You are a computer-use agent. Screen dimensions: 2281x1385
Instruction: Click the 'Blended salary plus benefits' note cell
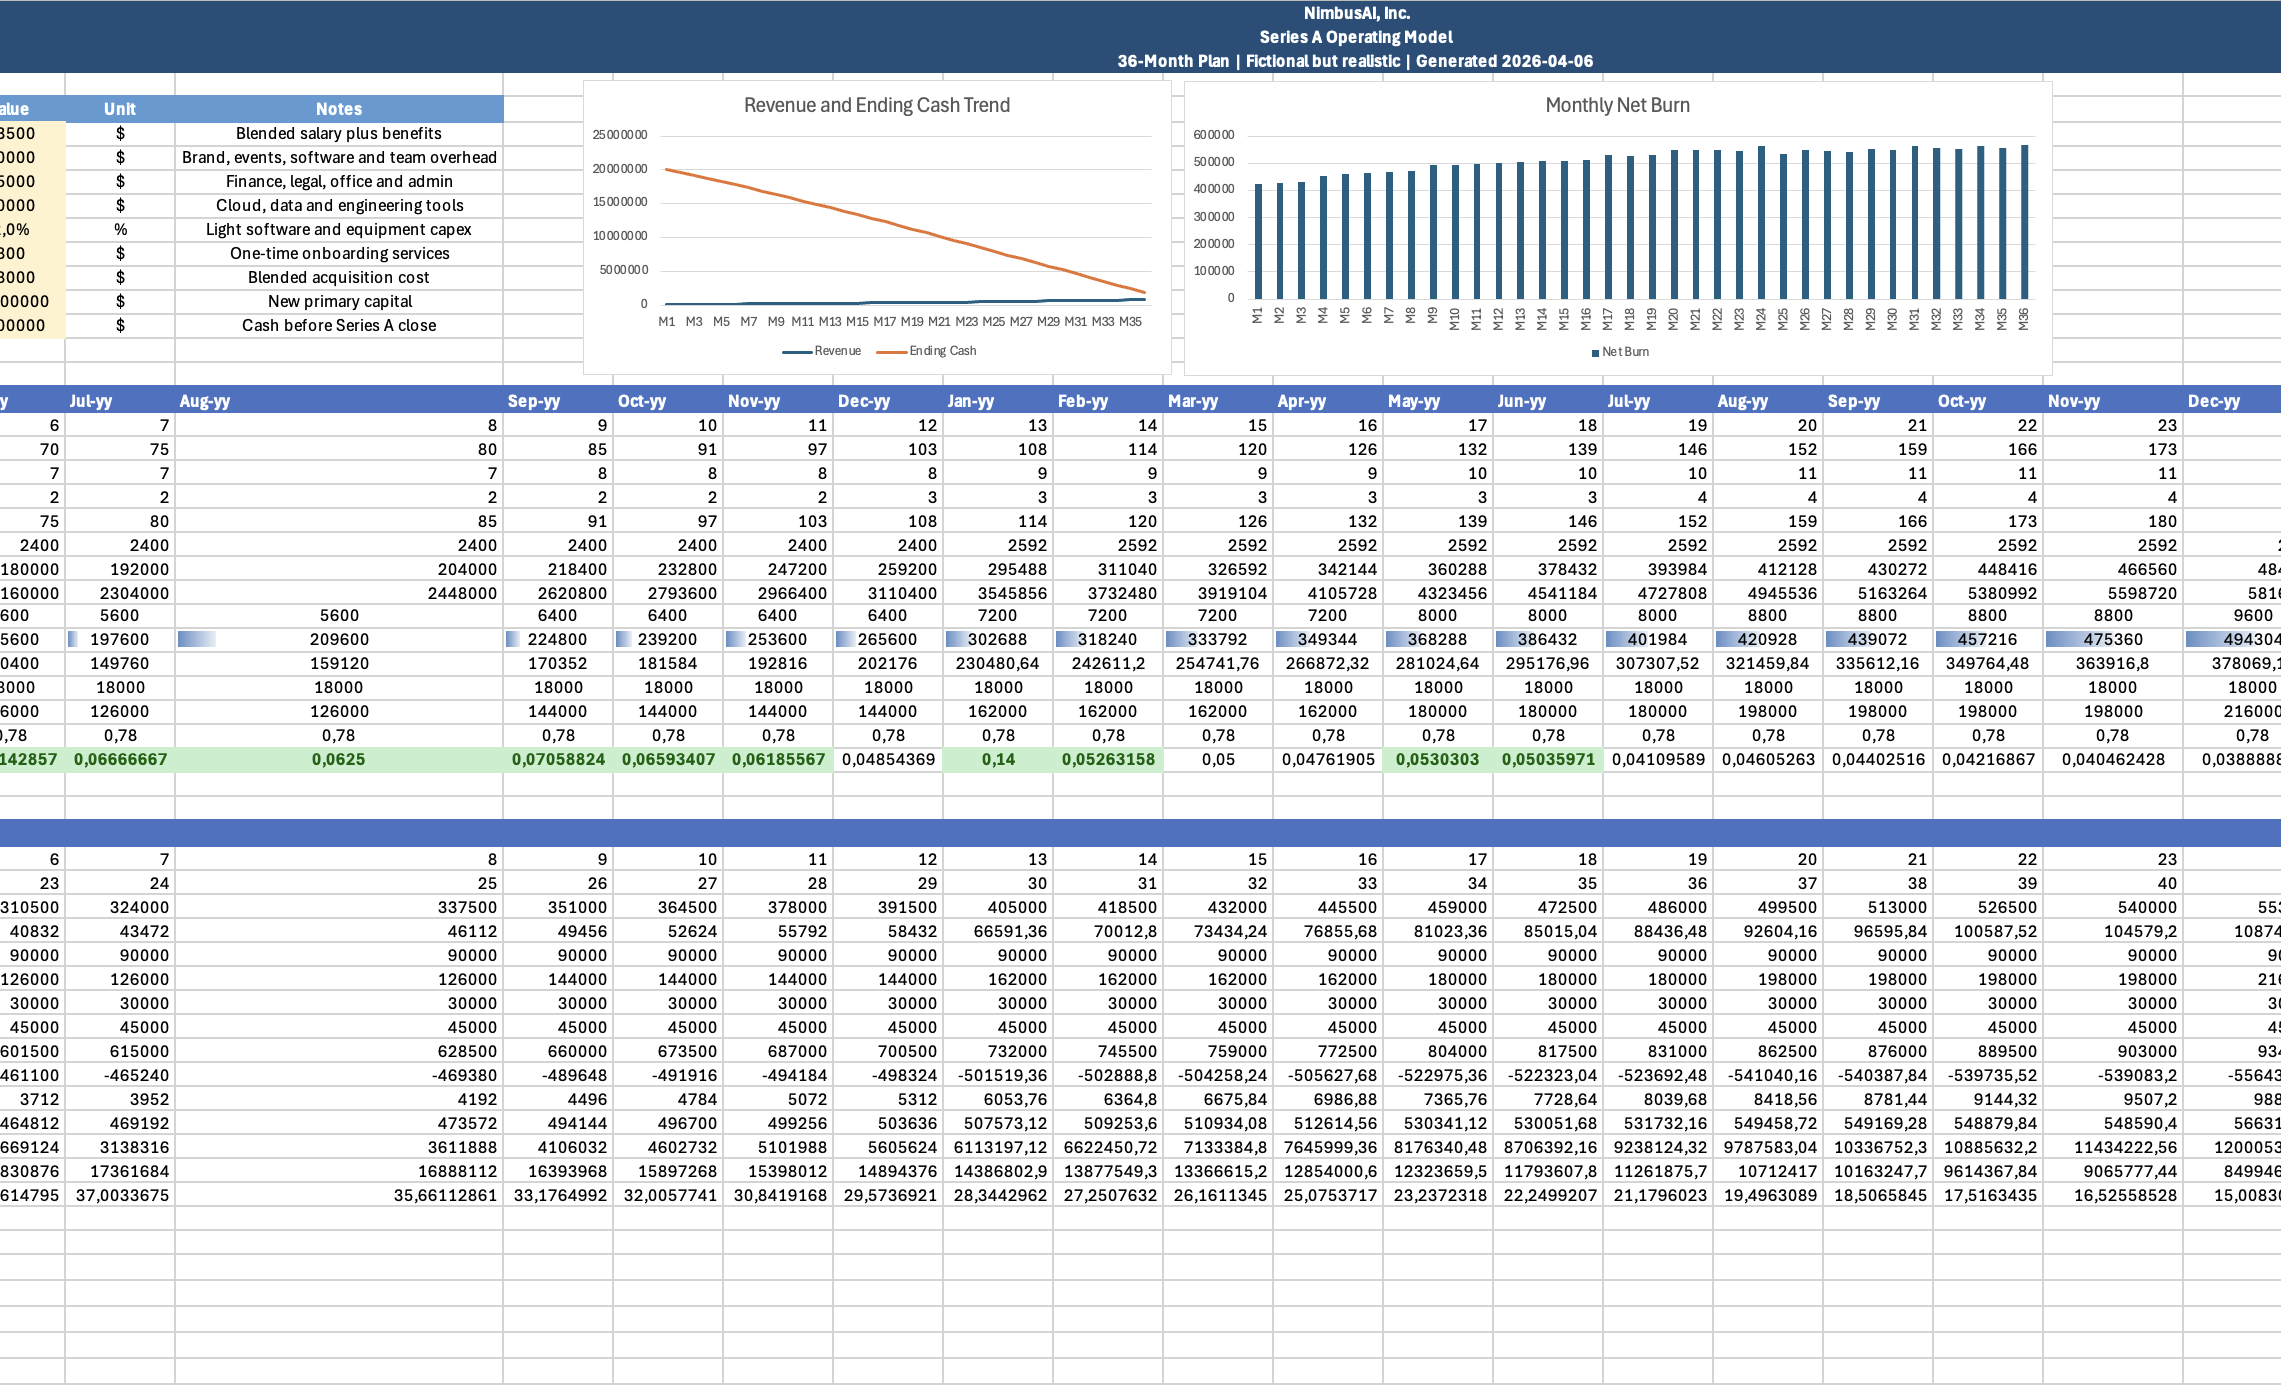click(x=339, y=133)
